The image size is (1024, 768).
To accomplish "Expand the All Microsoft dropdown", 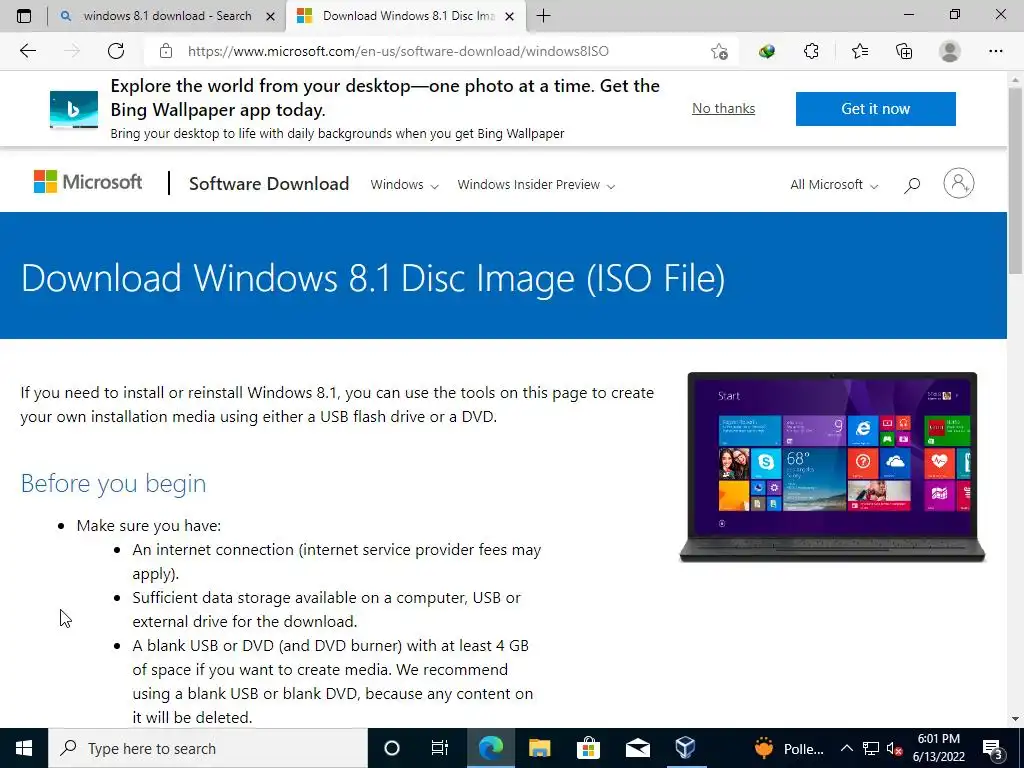I will (834, 185).
